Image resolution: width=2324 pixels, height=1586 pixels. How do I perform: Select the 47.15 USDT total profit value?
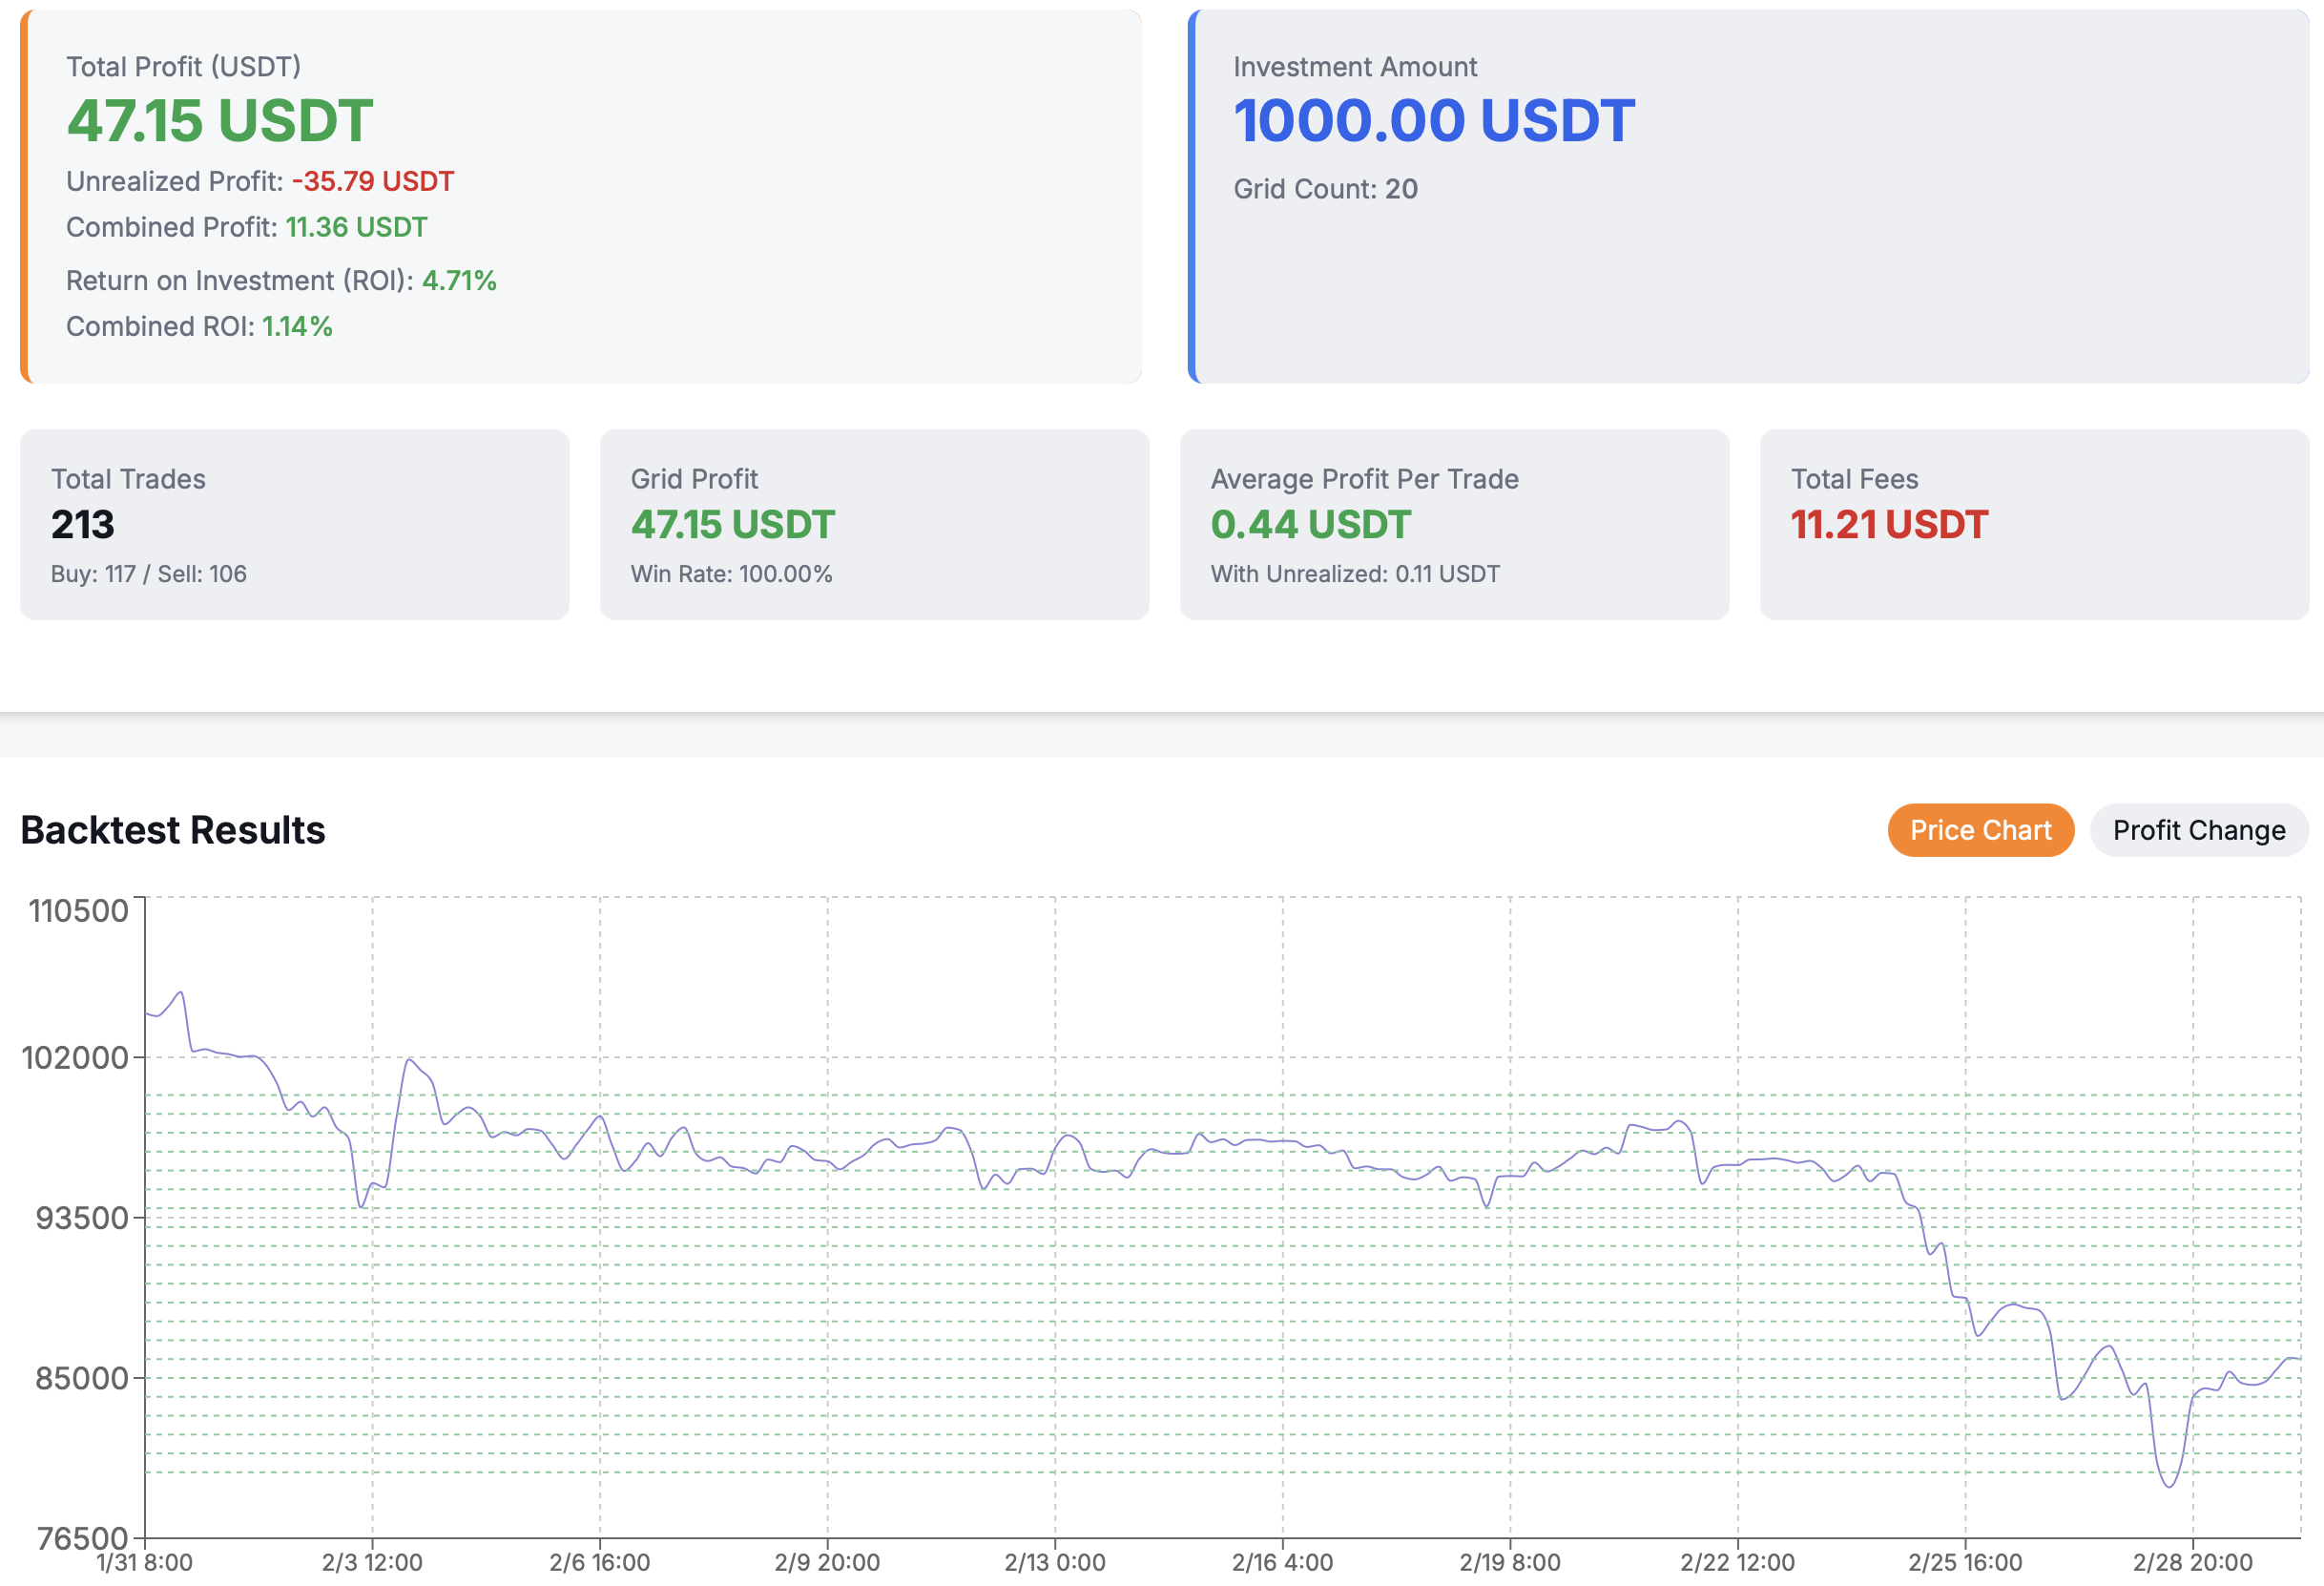point(220,121)
